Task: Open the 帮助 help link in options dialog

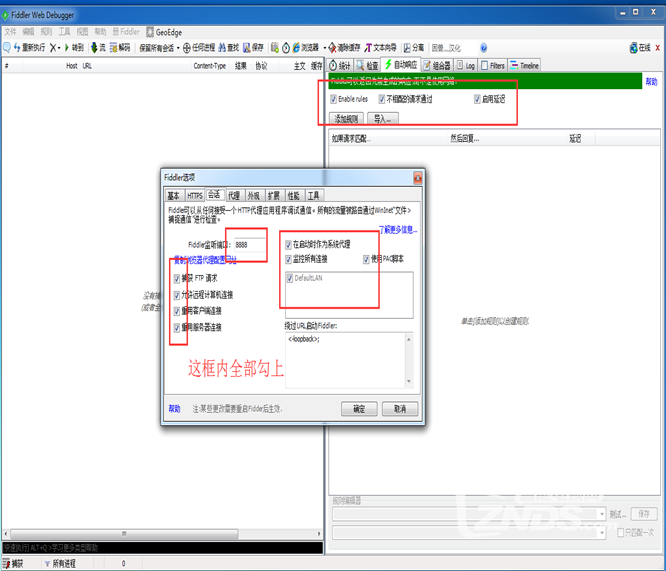Action: click(174, 409)
